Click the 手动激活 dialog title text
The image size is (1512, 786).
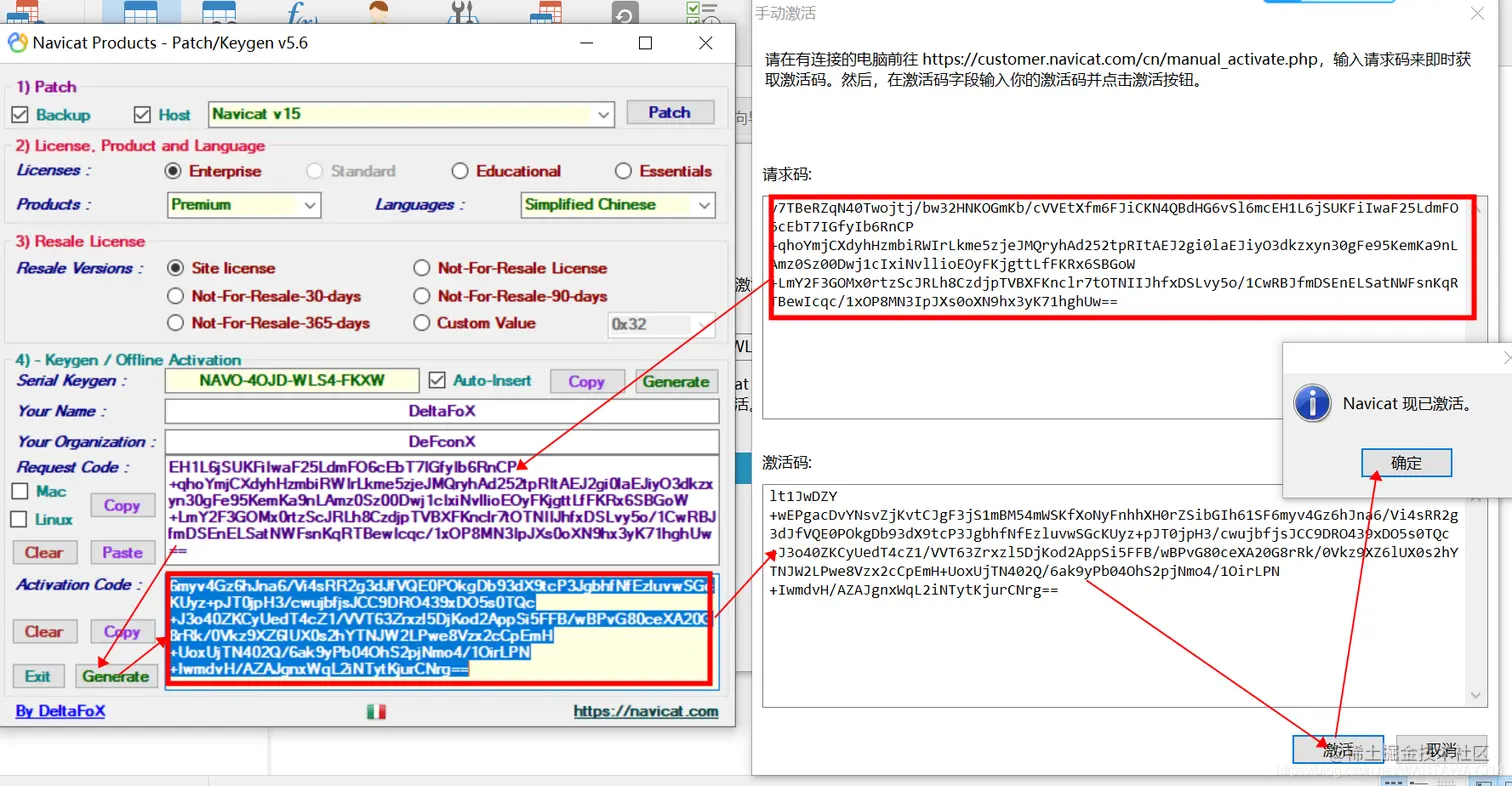(785, 14)
